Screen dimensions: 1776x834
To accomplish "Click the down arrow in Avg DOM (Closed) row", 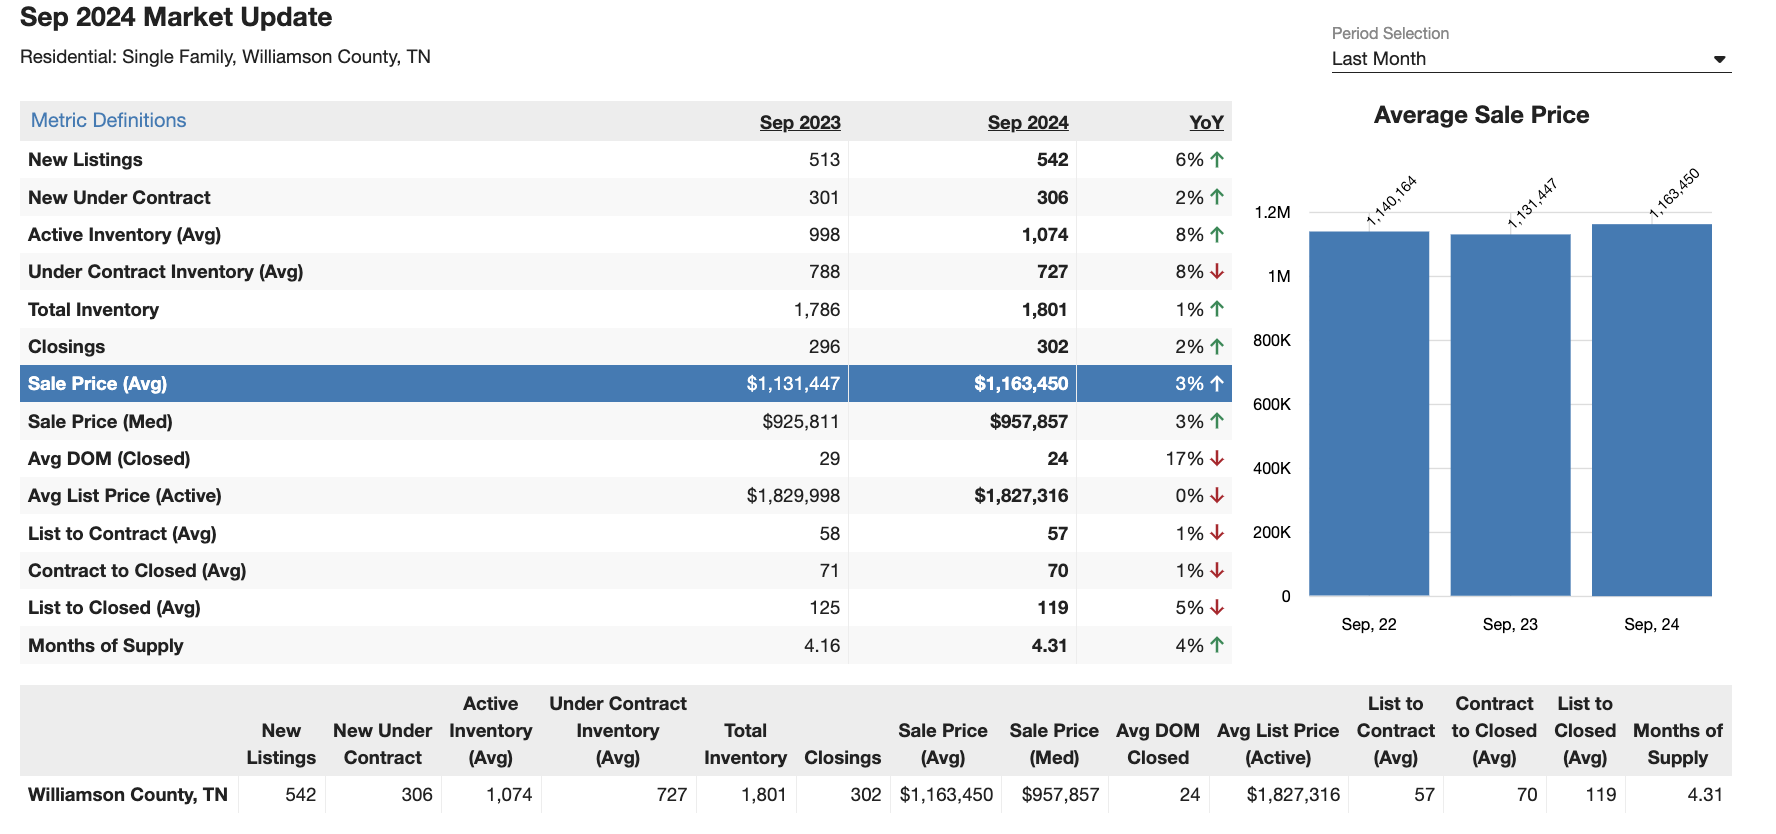I will coord(1217,458).
